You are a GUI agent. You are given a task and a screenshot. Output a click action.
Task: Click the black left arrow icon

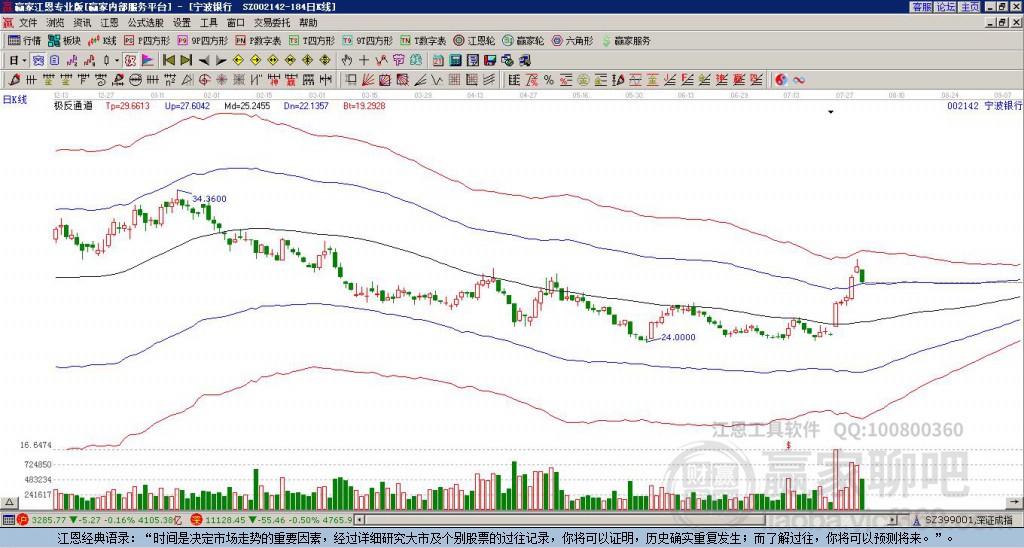204,60
